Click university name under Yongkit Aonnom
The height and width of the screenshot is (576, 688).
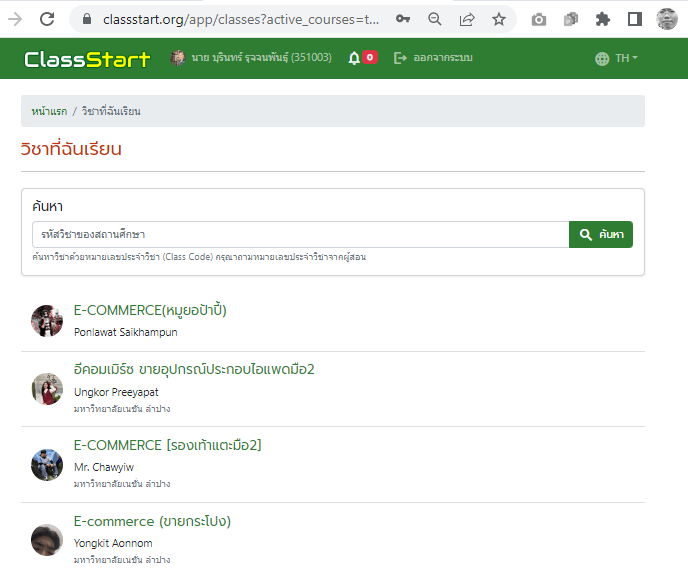[122, 560]
